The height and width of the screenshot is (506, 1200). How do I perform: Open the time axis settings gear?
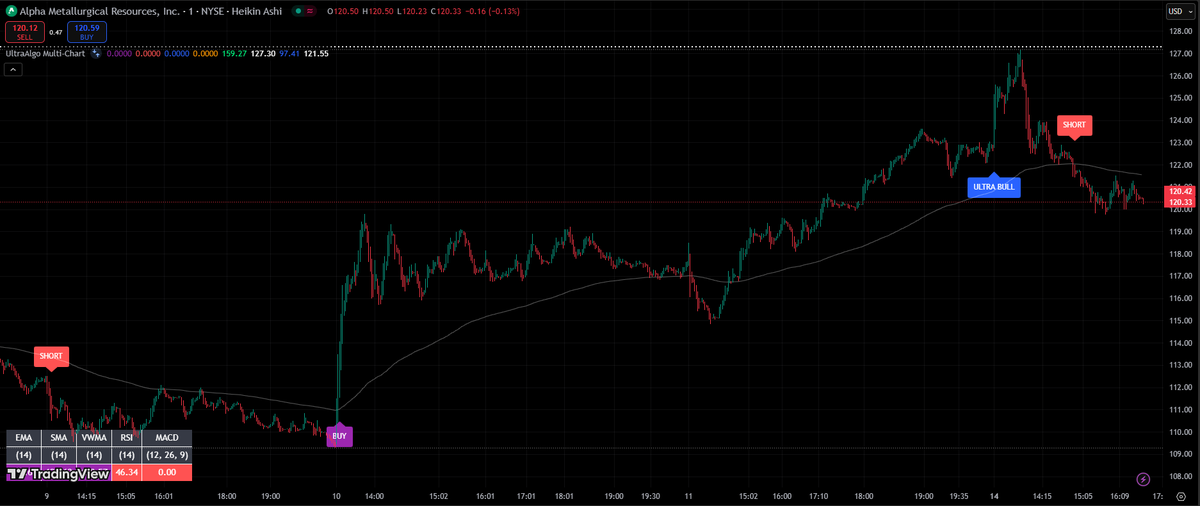1181,495
